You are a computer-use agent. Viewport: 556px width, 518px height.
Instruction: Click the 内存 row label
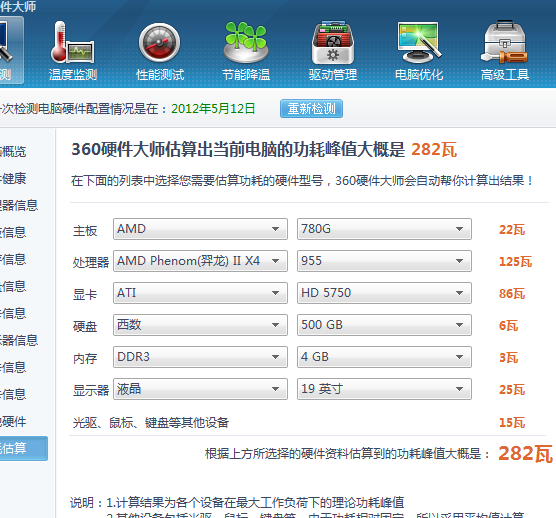[85, 358]
